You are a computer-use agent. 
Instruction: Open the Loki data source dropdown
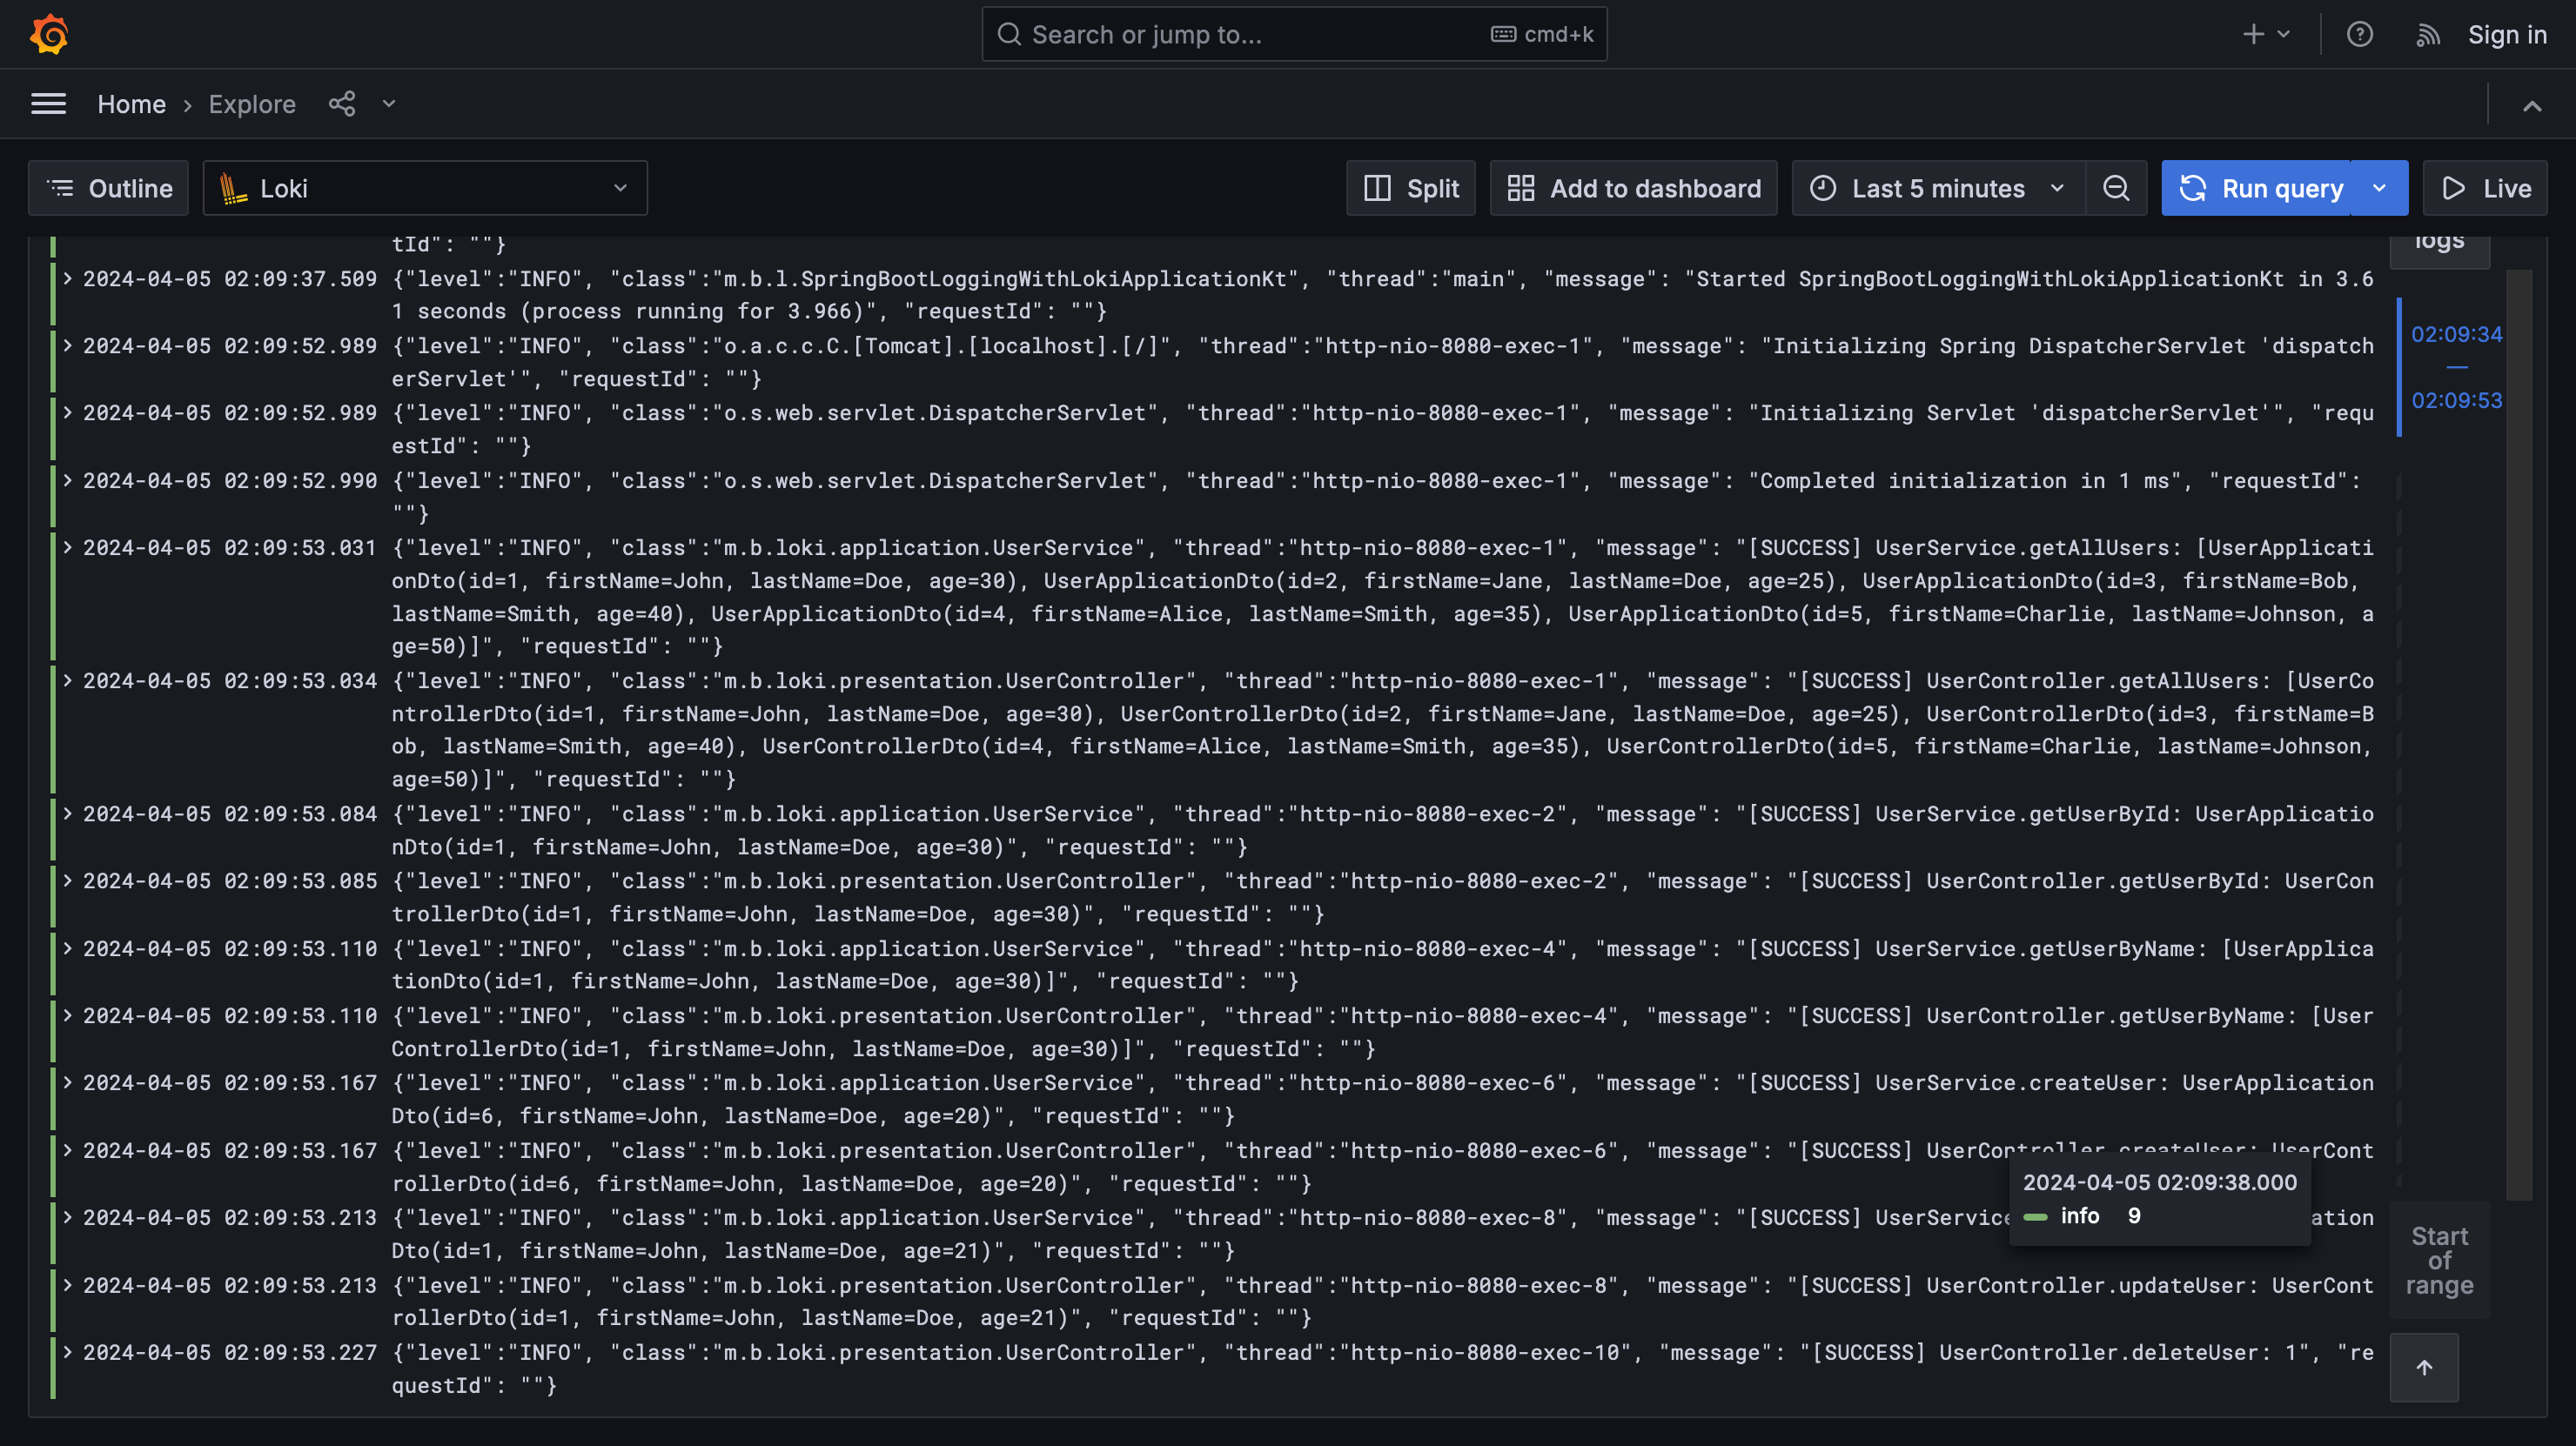pos(425,188)
